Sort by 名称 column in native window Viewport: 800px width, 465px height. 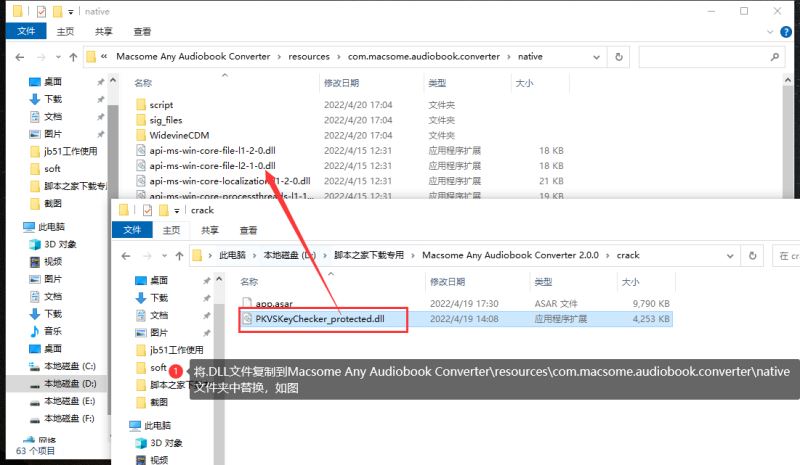pyautogui.click(x=143, y=83)
